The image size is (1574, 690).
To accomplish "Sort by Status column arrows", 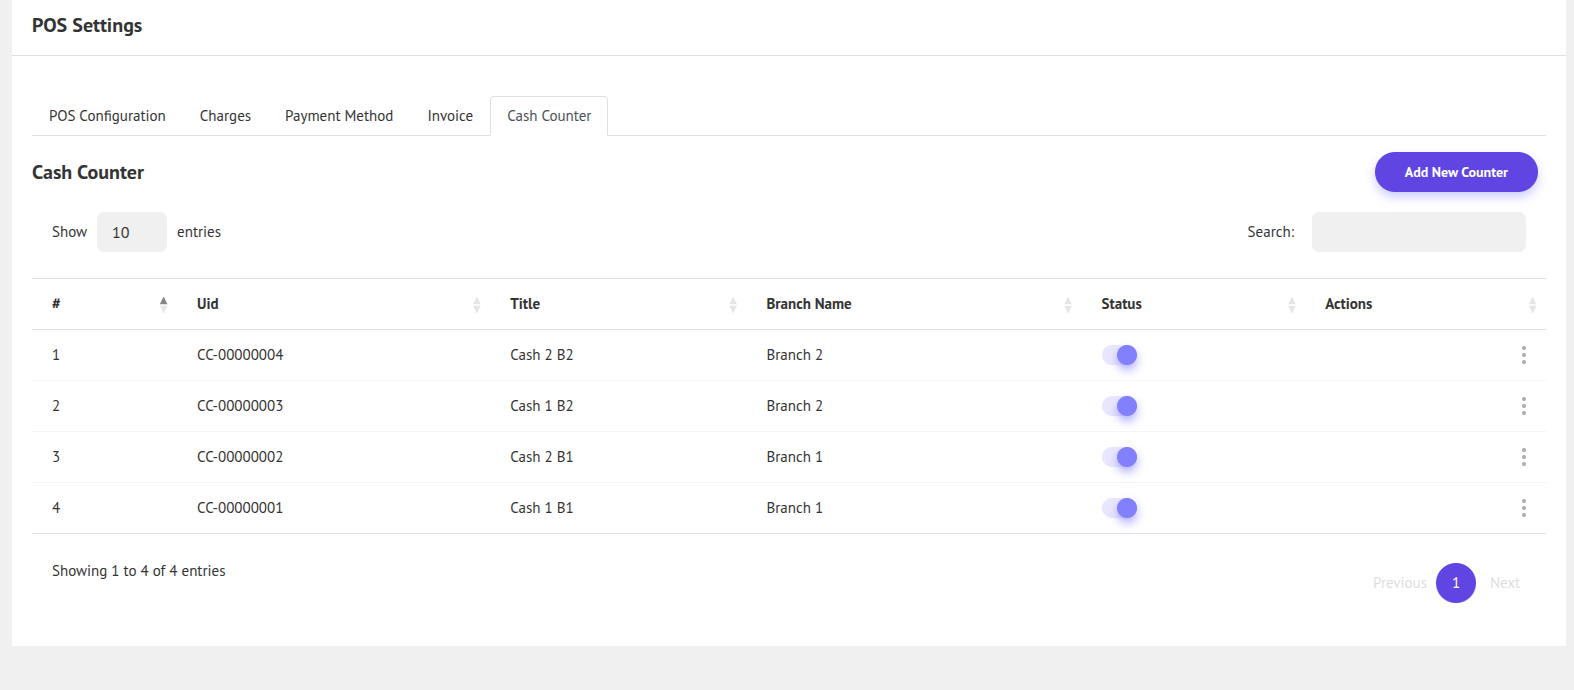I will point(1291,305).
